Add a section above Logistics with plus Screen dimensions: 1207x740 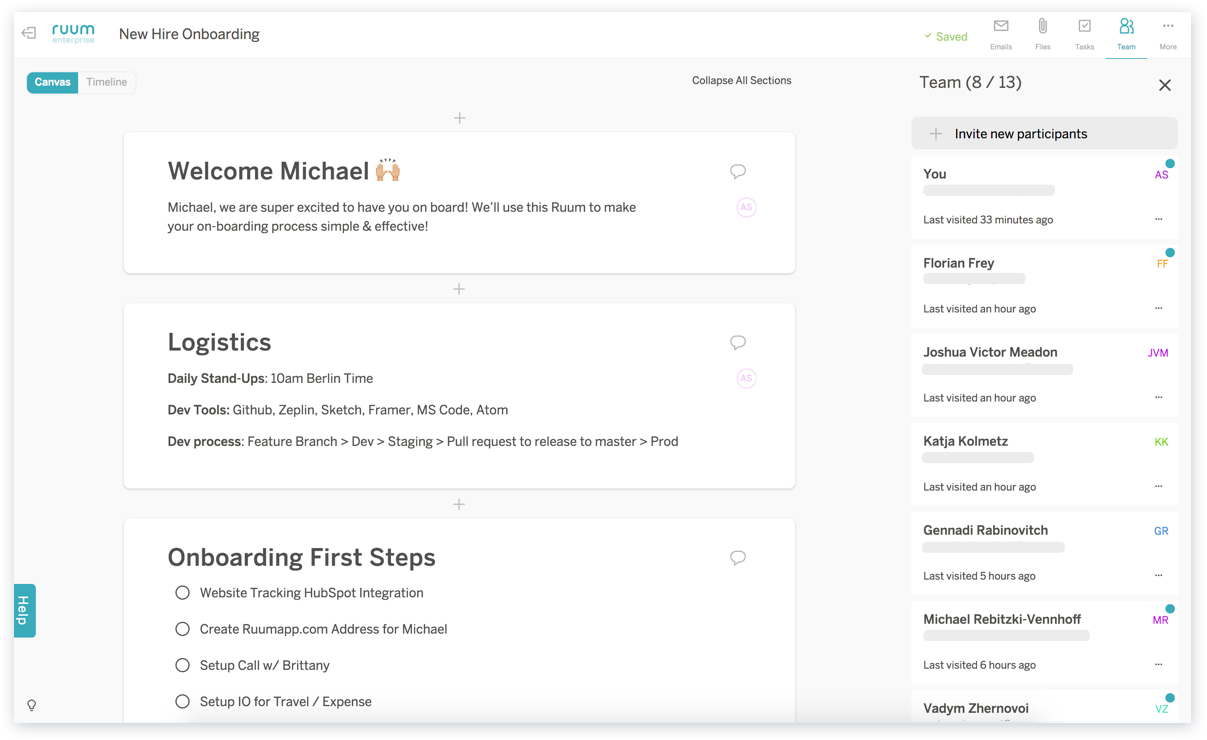click(x=459, y=289)
